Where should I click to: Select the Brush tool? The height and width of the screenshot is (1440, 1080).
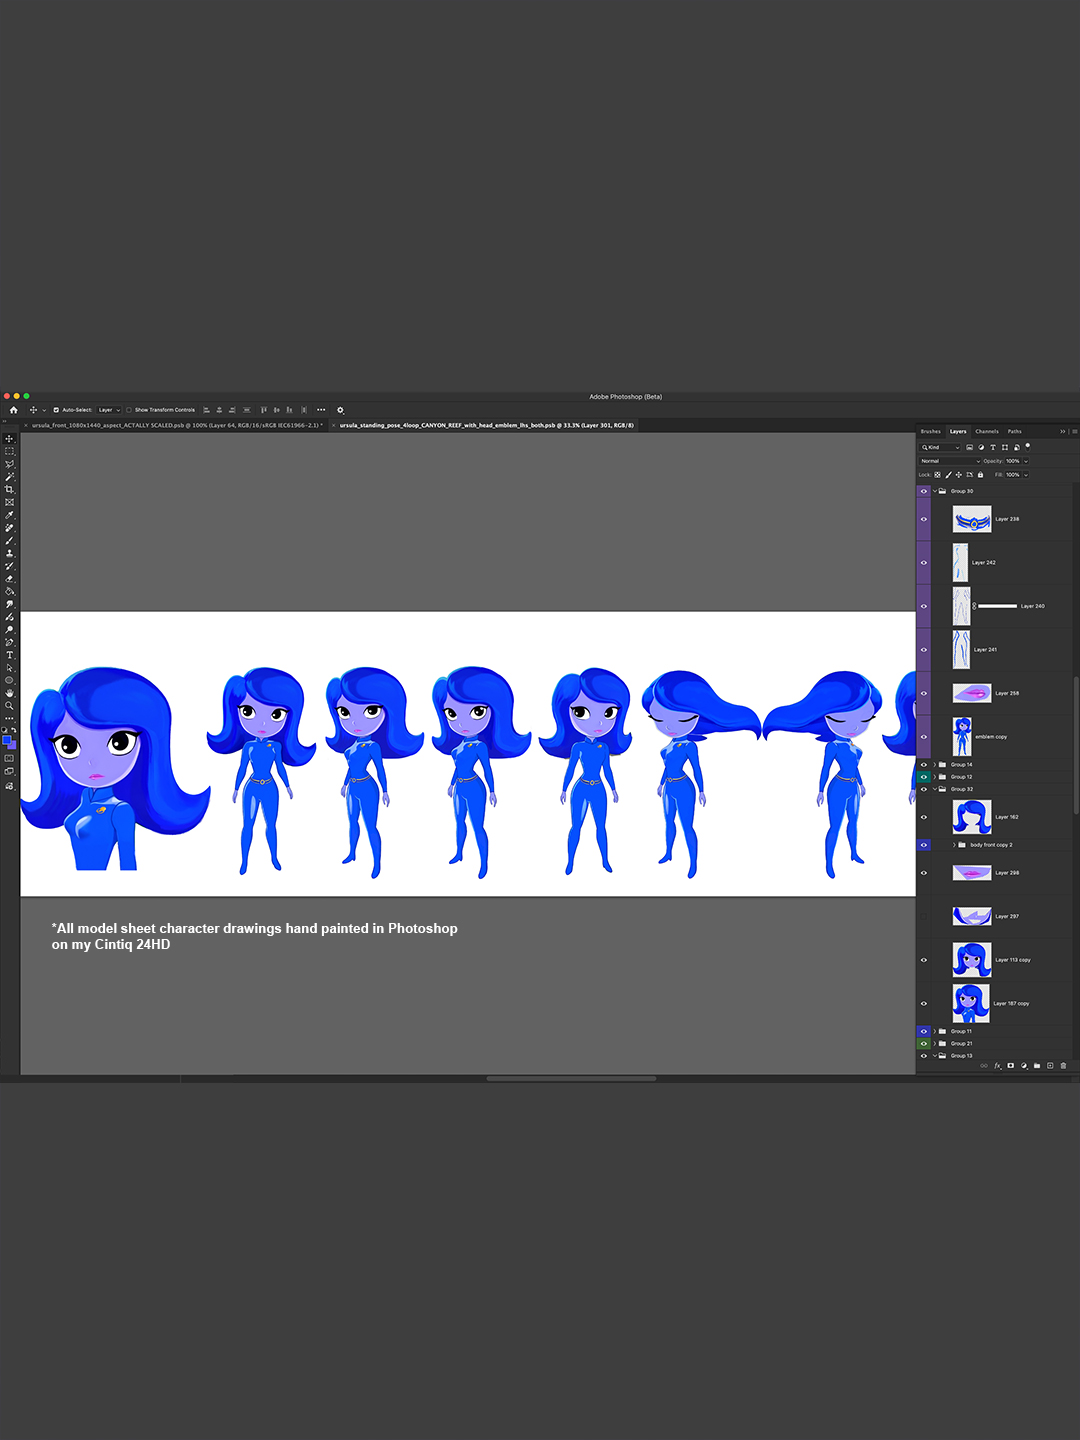click(x=9, y=541)
